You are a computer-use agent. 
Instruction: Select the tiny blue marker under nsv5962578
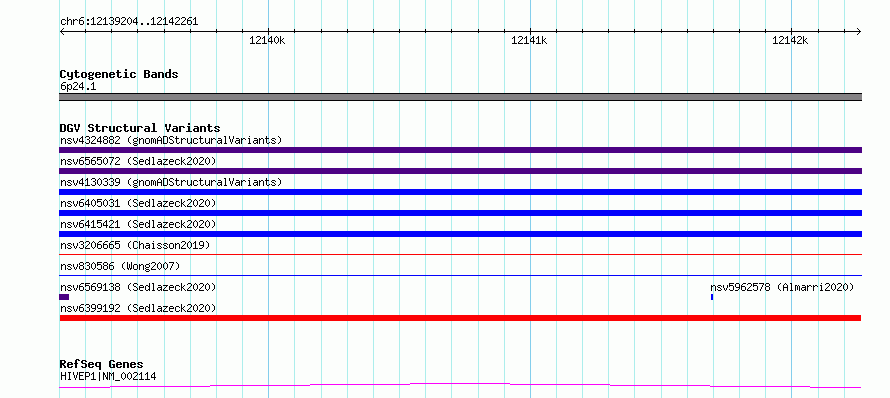(x=712, y=297)
